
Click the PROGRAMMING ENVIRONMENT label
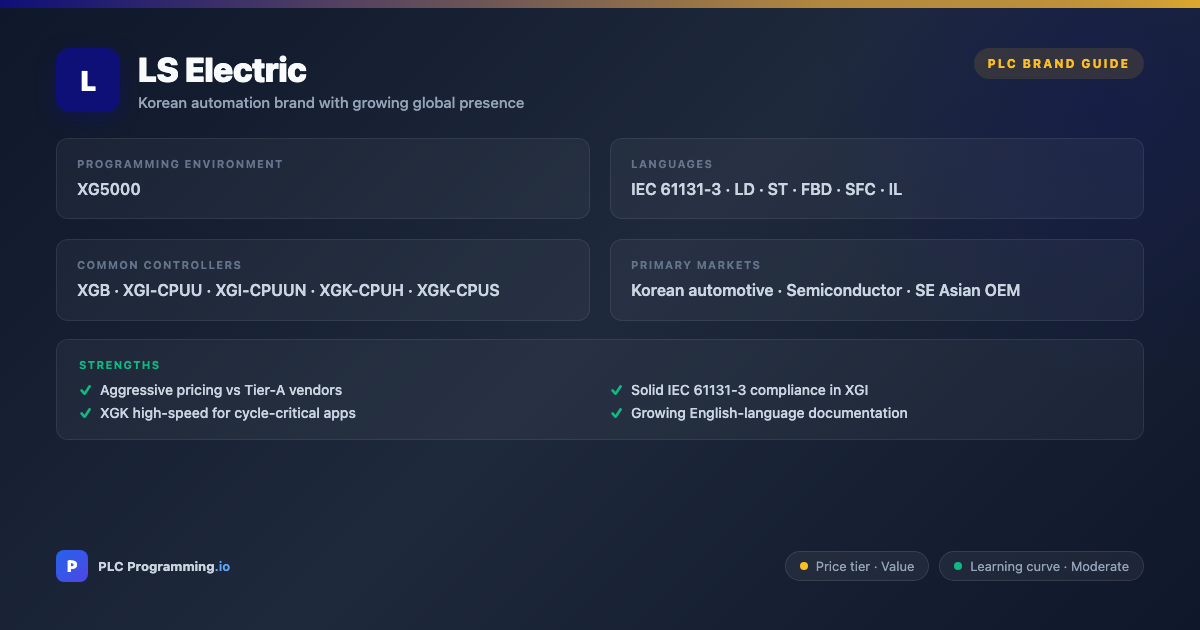(180, 164)
